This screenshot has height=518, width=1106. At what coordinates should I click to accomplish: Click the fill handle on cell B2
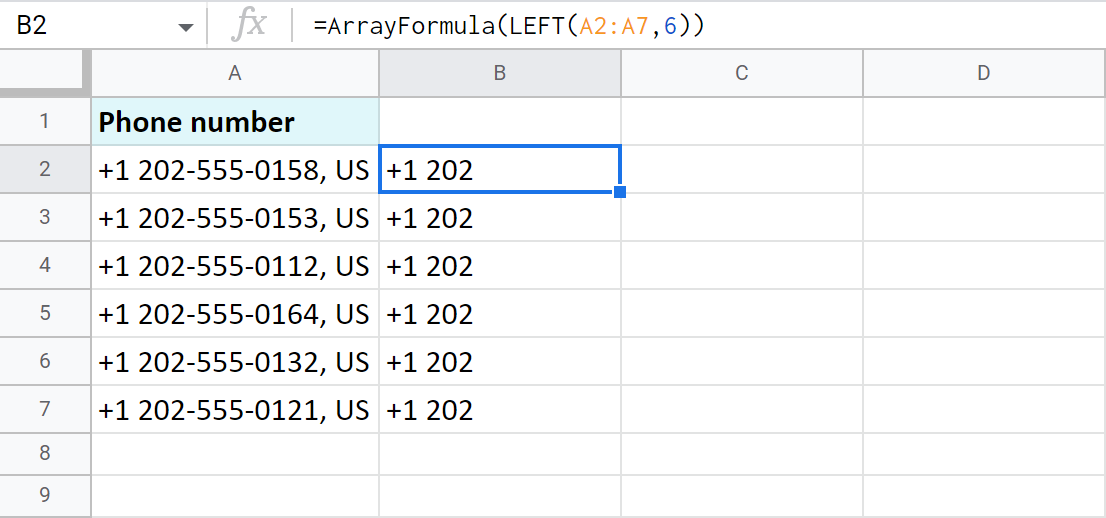620,192
